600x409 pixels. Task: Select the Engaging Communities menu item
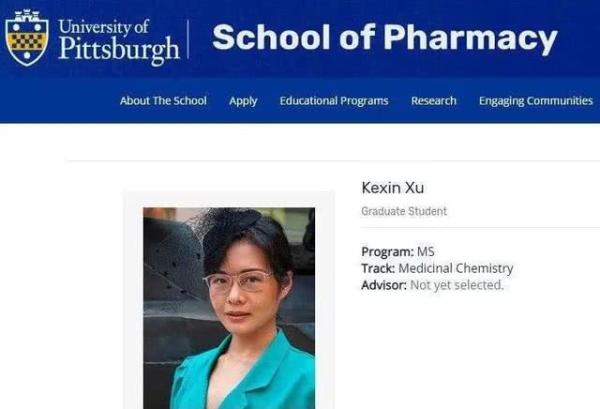[536, 101]
